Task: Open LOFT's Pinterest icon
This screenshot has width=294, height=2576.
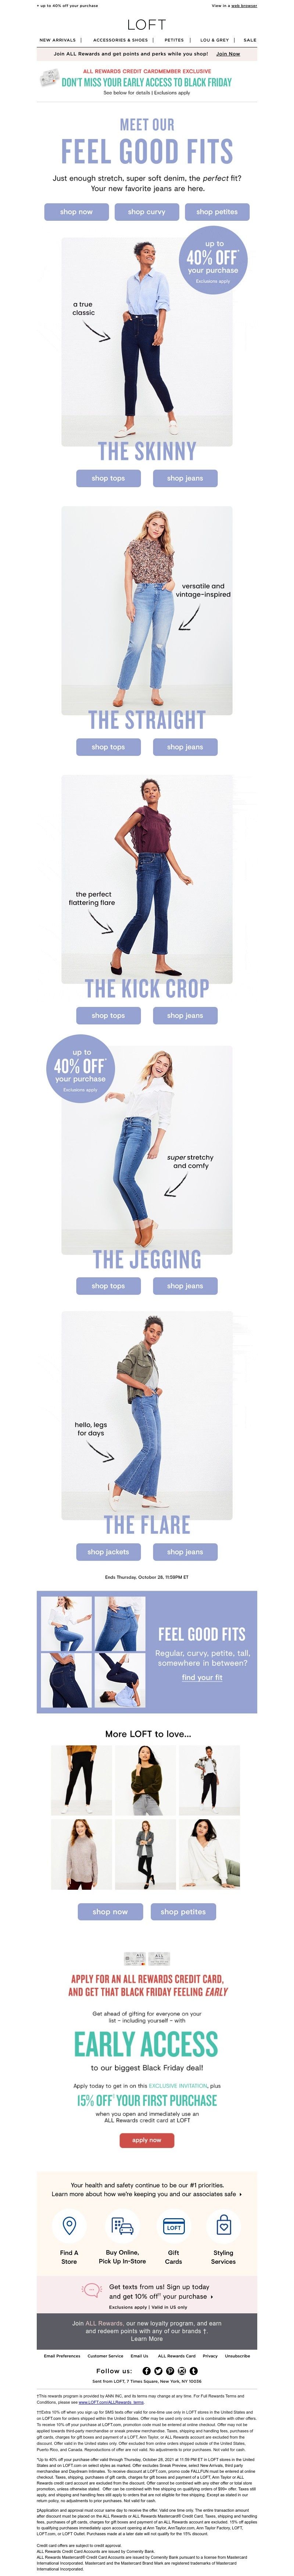Action: click(x=170, y=2371)
